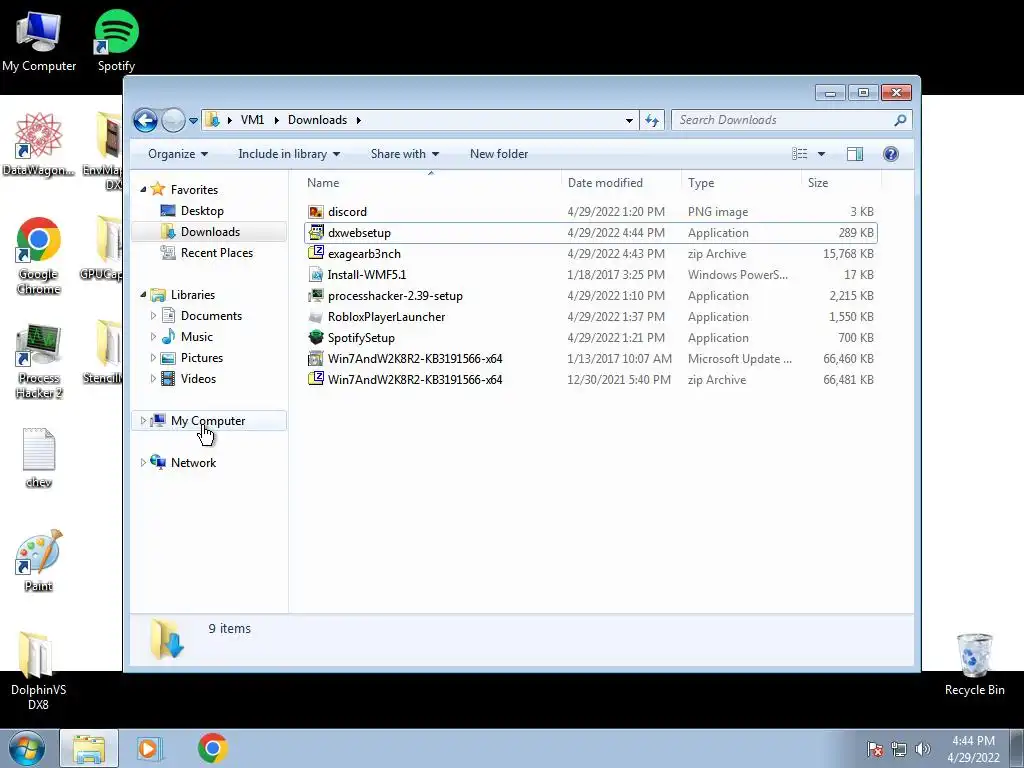This screenshot has width=1024, height=768.
Task: Select the Win7AndW2K8R2 Microsoft Update file icon
Action: click(x=316, y=359)
